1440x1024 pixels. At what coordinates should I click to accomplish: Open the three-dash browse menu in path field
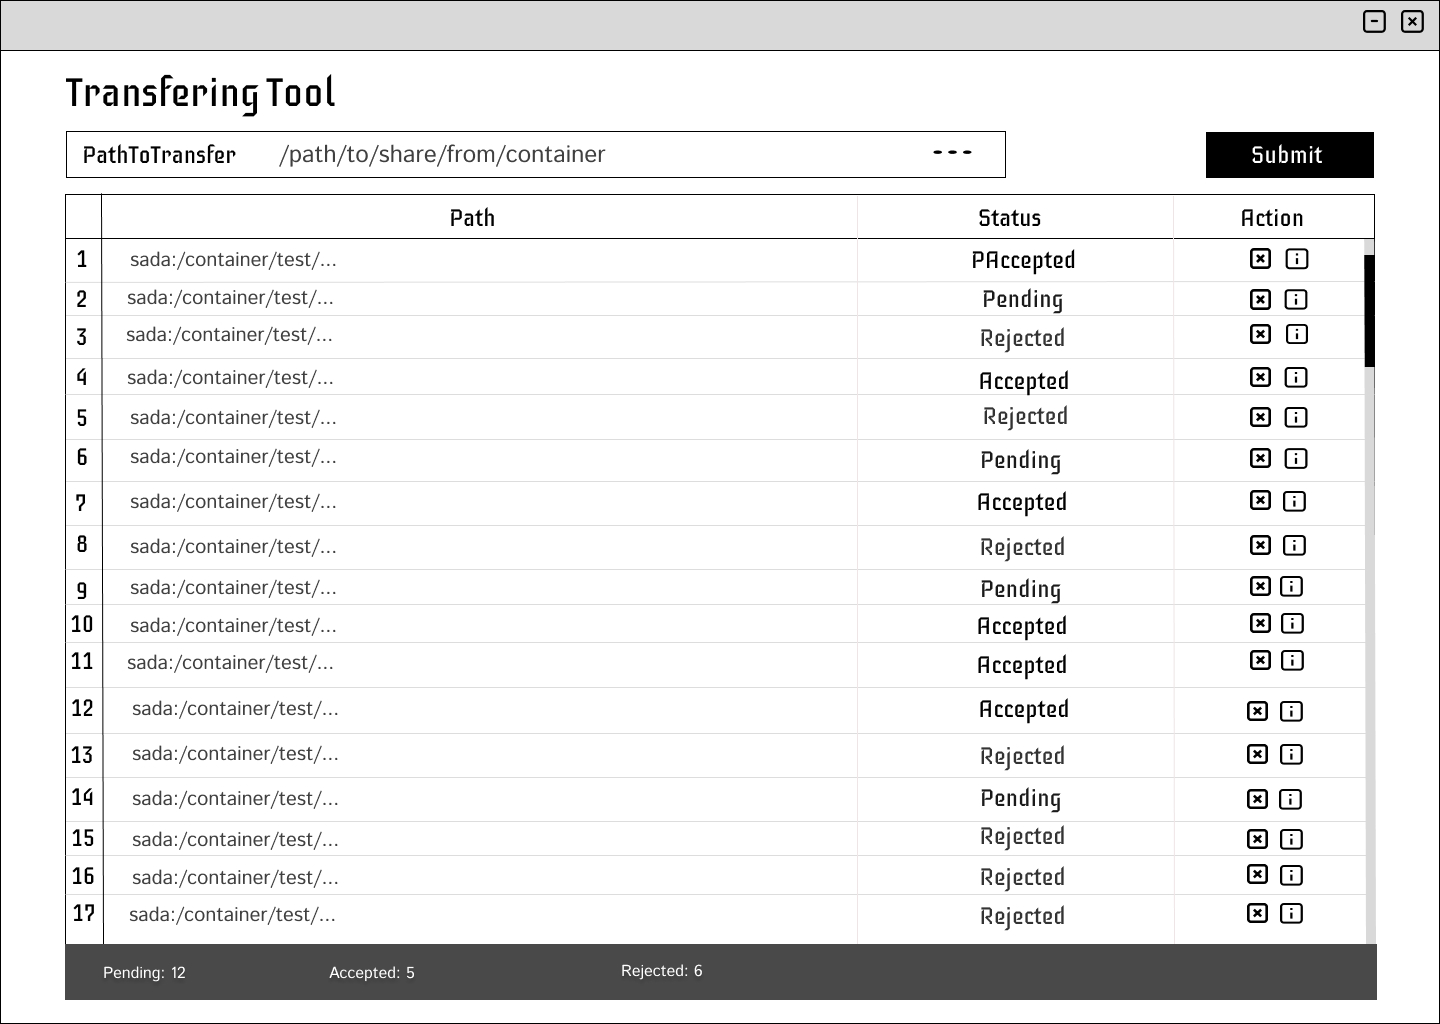click(x=951, y=153)
